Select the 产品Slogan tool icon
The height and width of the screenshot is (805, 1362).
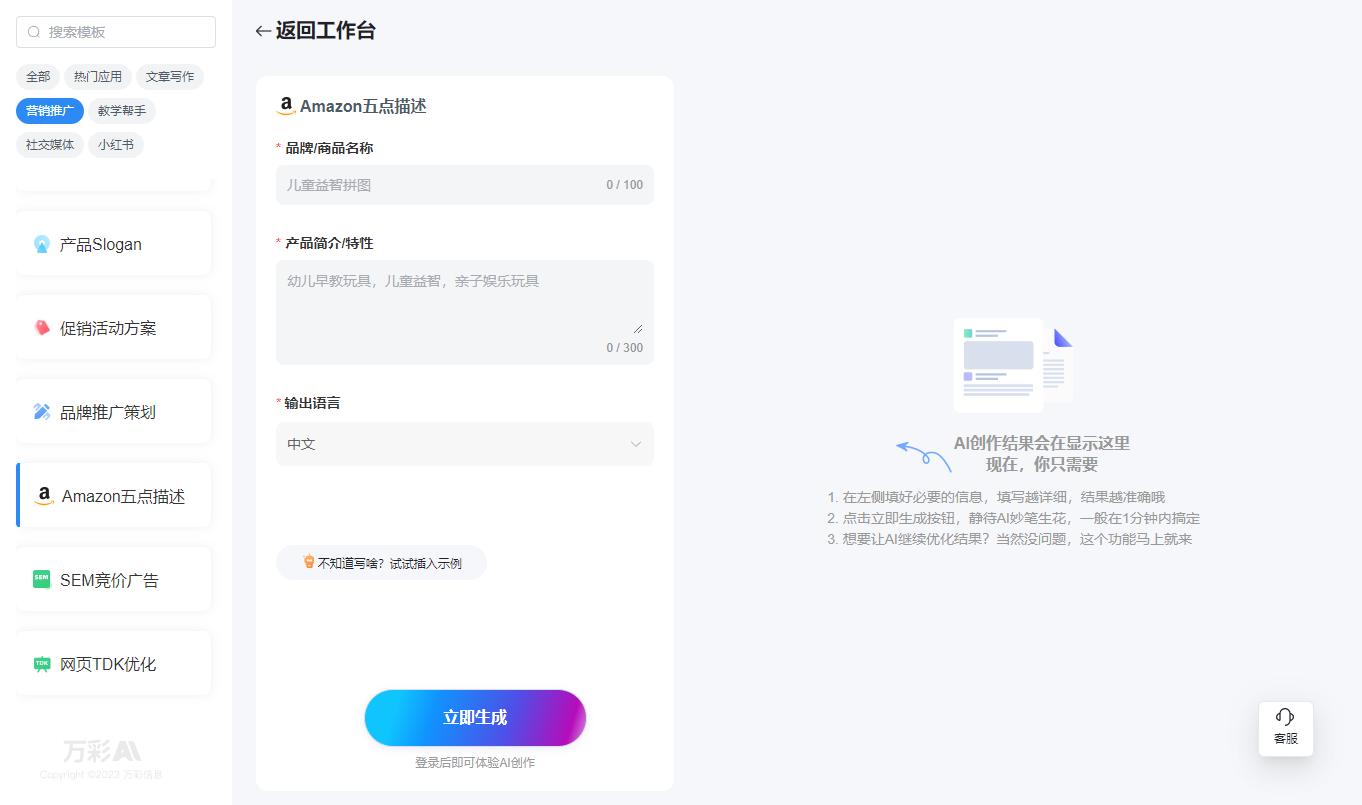pos(41,243)
